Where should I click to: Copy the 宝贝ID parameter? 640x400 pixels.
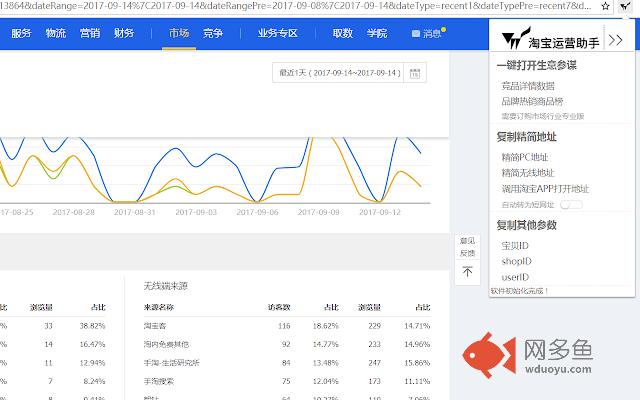(515, 246)
